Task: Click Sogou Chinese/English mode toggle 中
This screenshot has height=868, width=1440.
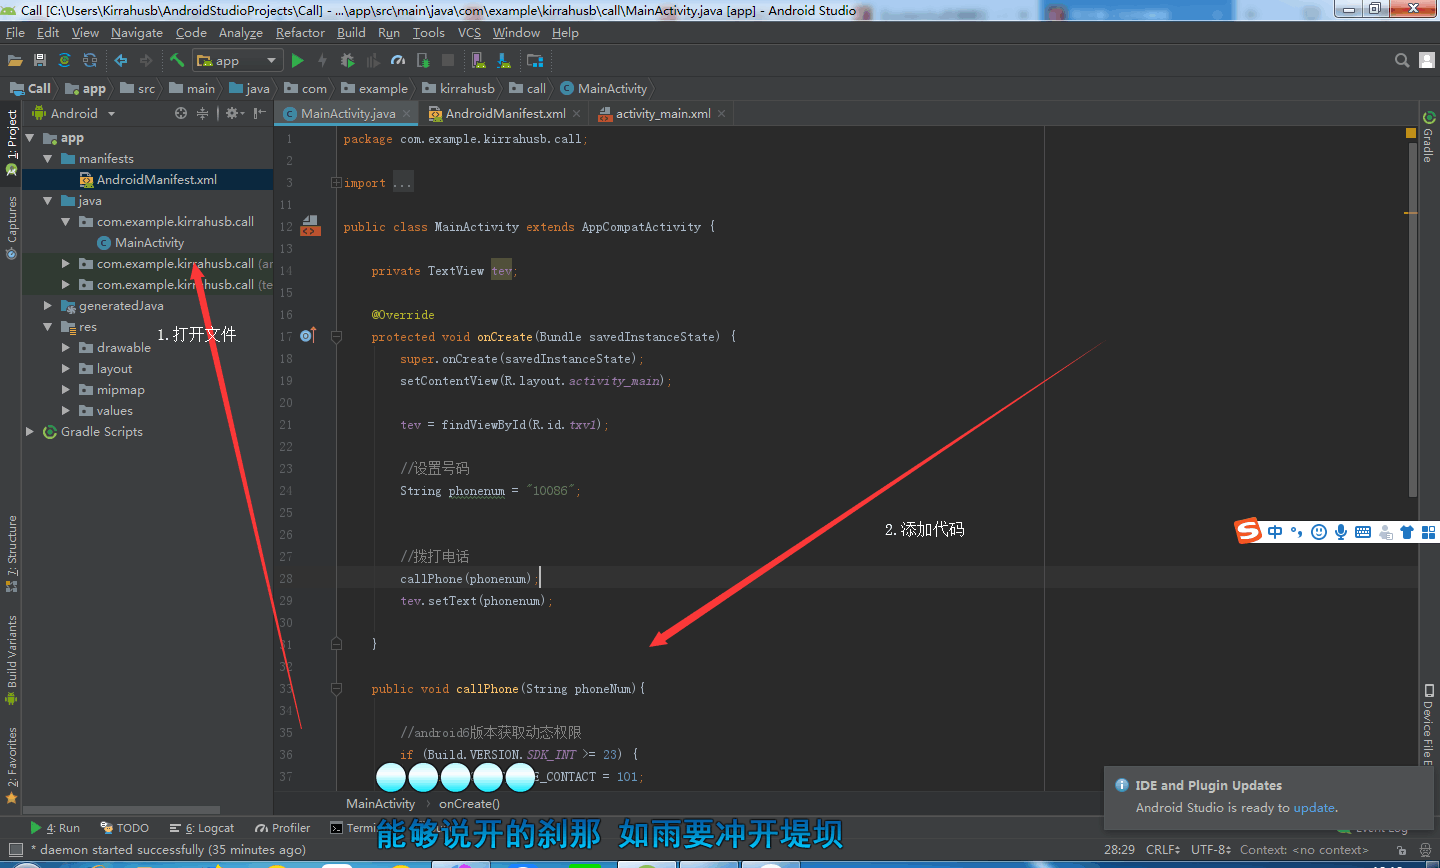Action: point(1274,532)
